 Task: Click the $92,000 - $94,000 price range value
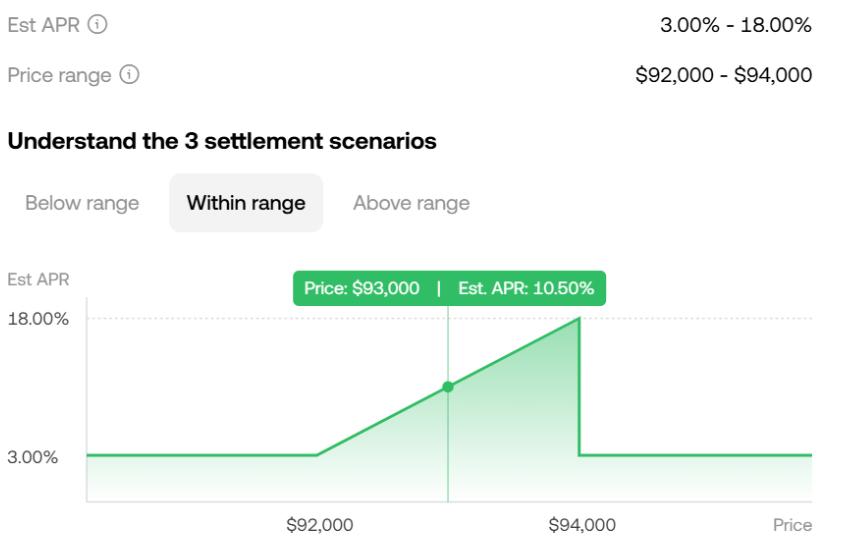pos(724,75)
